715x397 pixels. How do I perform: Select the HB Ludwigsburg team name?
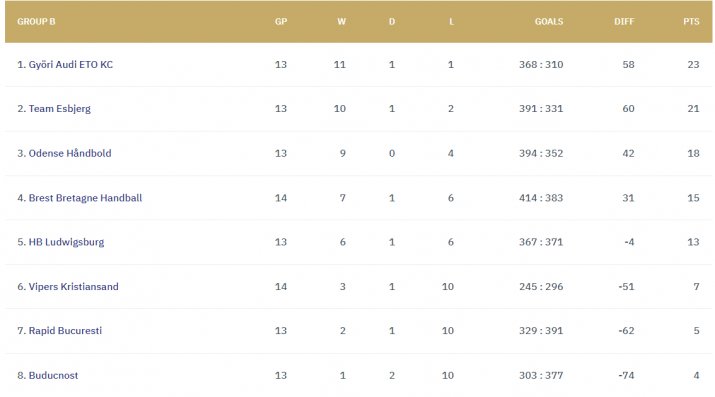point(66,242)
